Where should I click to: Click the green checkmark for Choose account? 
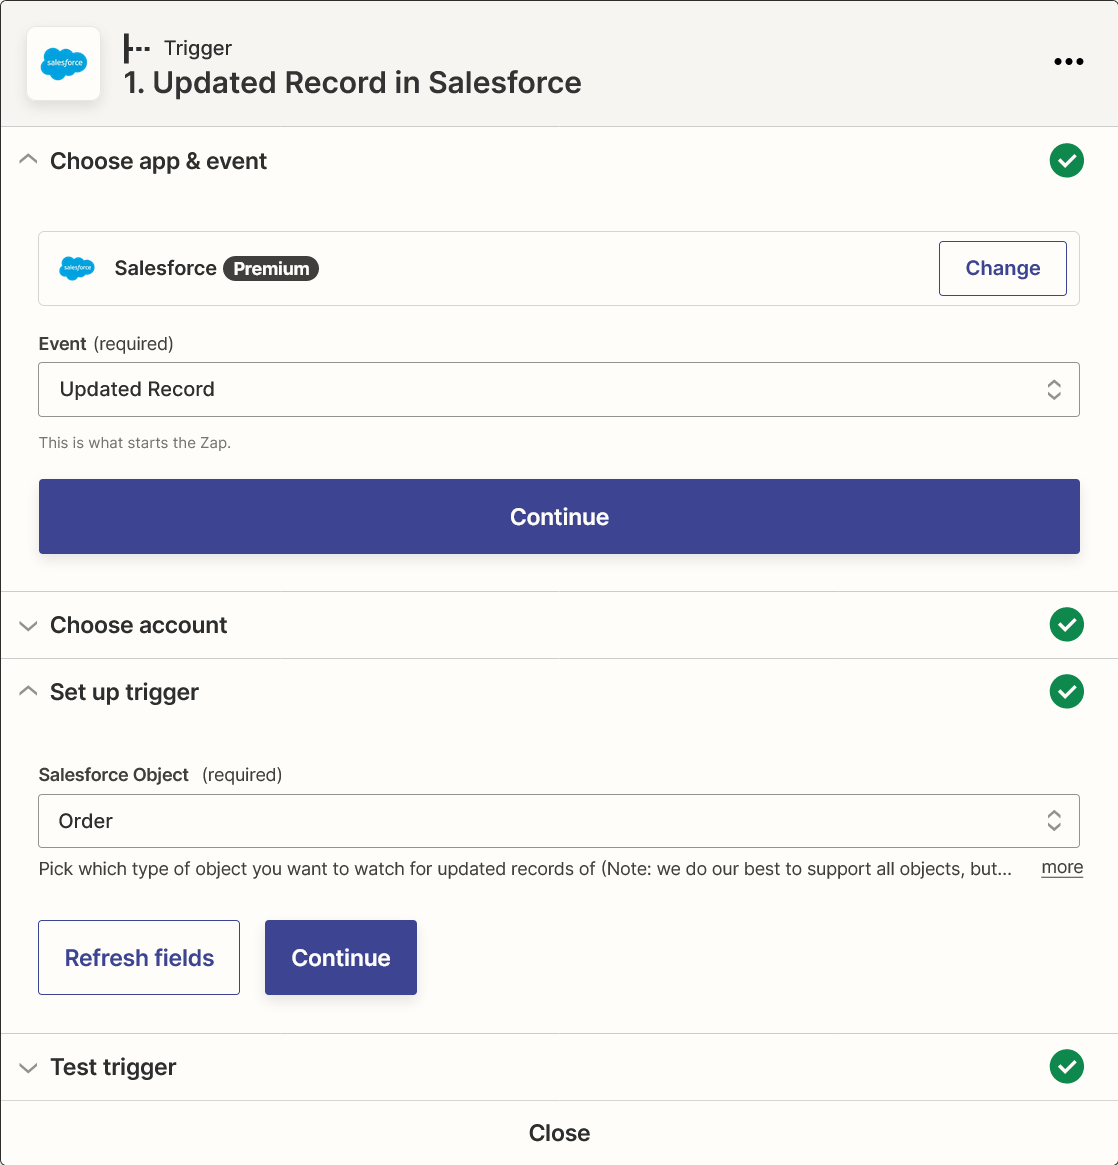[1067, 625]
